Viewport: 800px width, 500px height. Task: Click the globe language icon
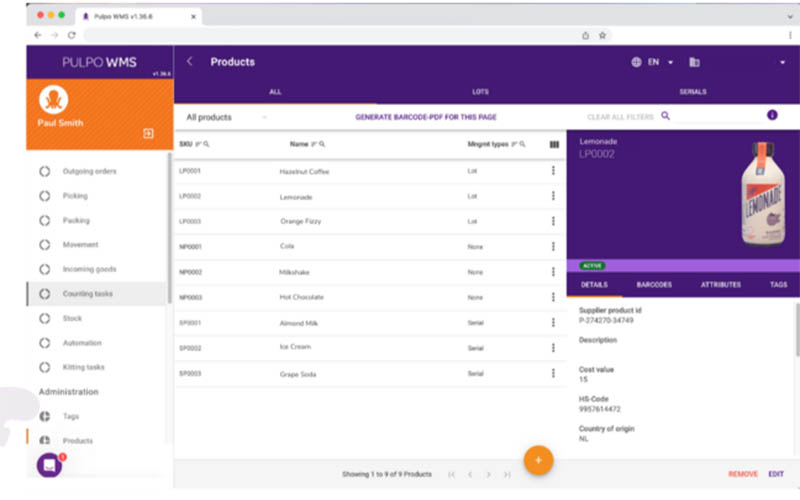636,62
